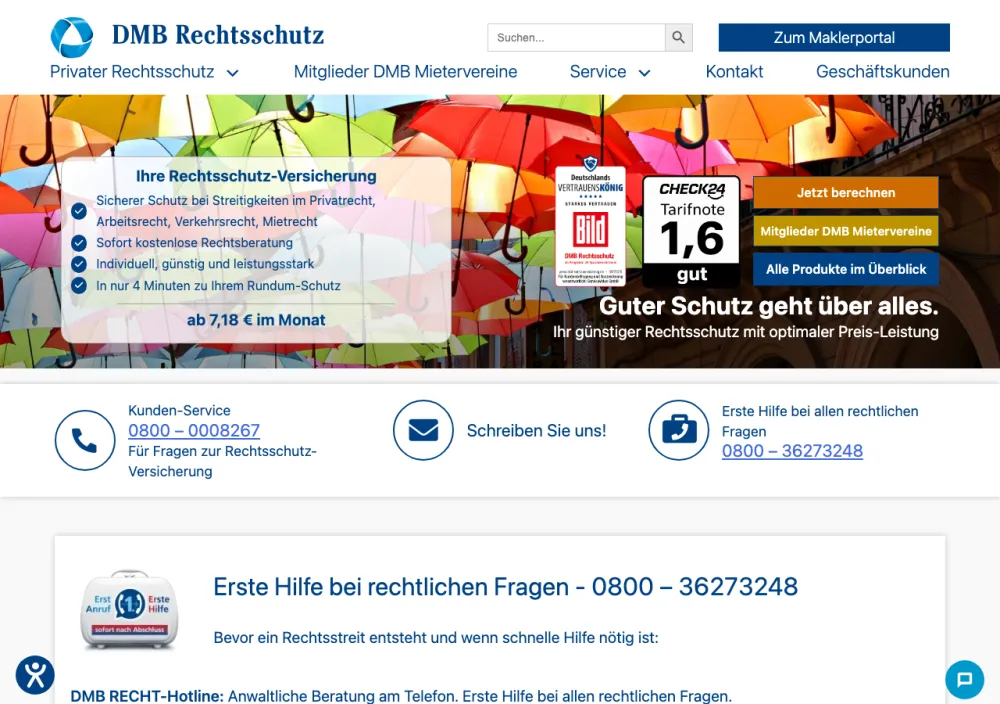Open Geschäftskunden in the navigation
The height and width of the screenshot is (704, 1000).
tap(883, 71)
